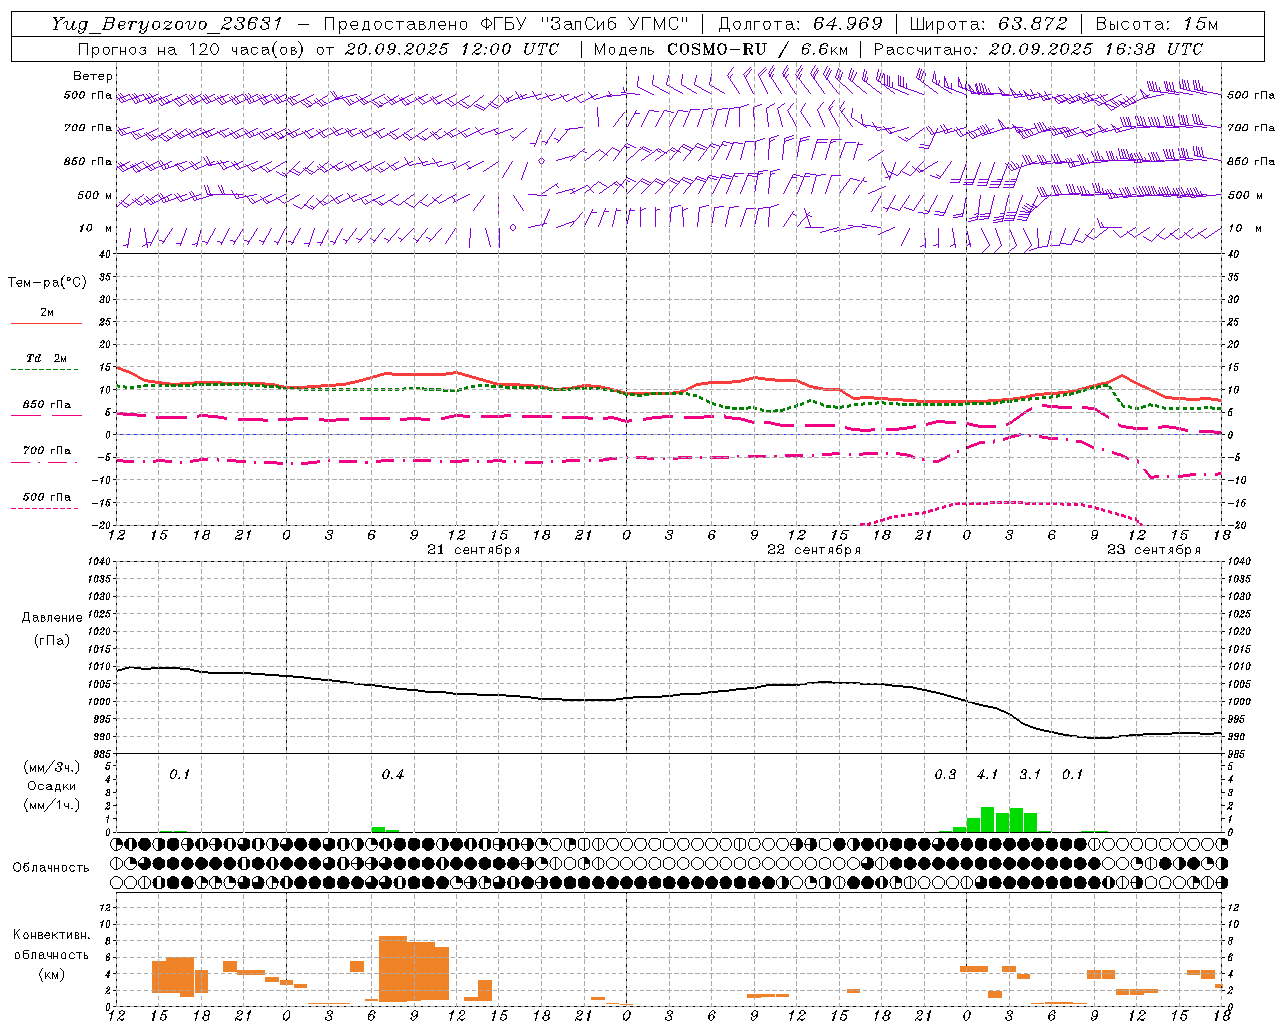Click the red solid line sample under "2м"
This screenshot has width=1280, height=1024.
46,323
